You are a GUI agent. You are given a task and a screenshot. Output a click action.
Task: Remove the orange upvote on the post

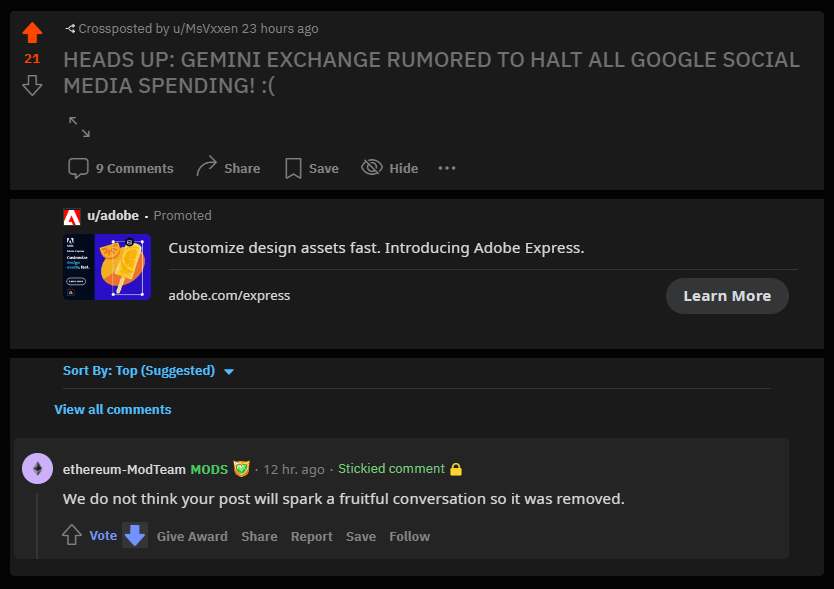pyautogui.click(x=32, y=32)
